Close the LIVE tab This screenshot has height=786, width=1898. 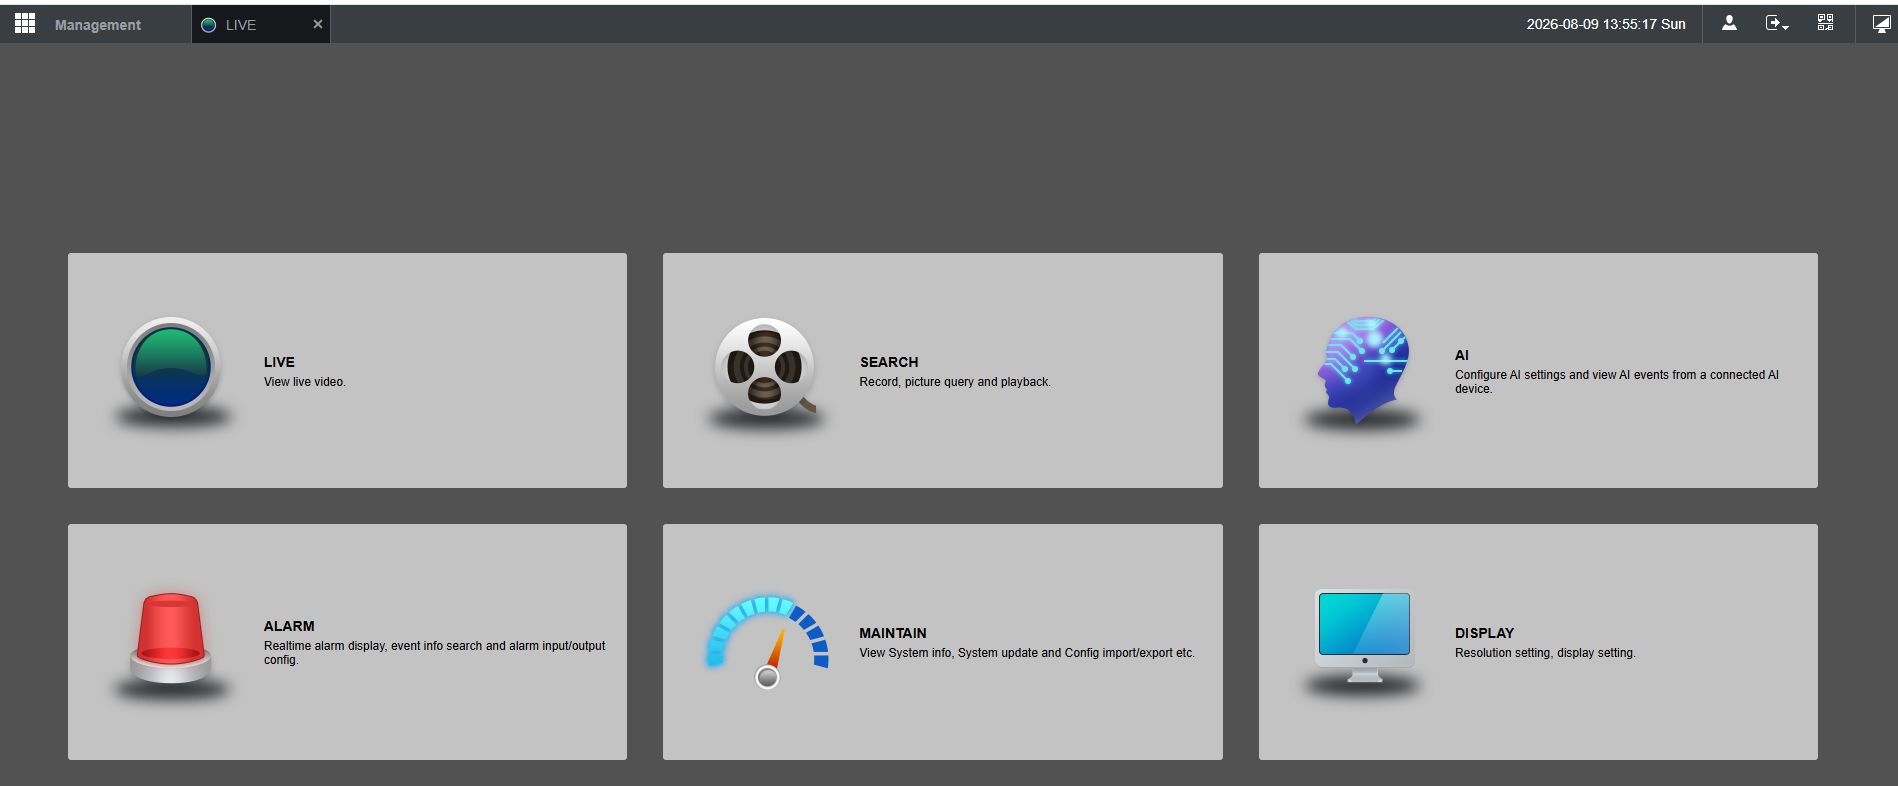pyautogui.click(x=318, y=24)
